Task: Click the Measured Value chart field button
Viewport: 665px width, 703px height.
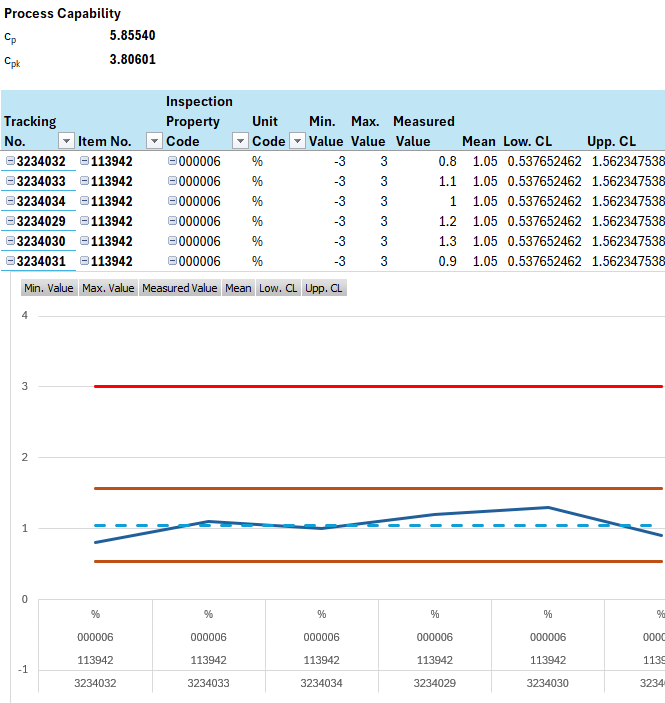Action: coord(179,288)
